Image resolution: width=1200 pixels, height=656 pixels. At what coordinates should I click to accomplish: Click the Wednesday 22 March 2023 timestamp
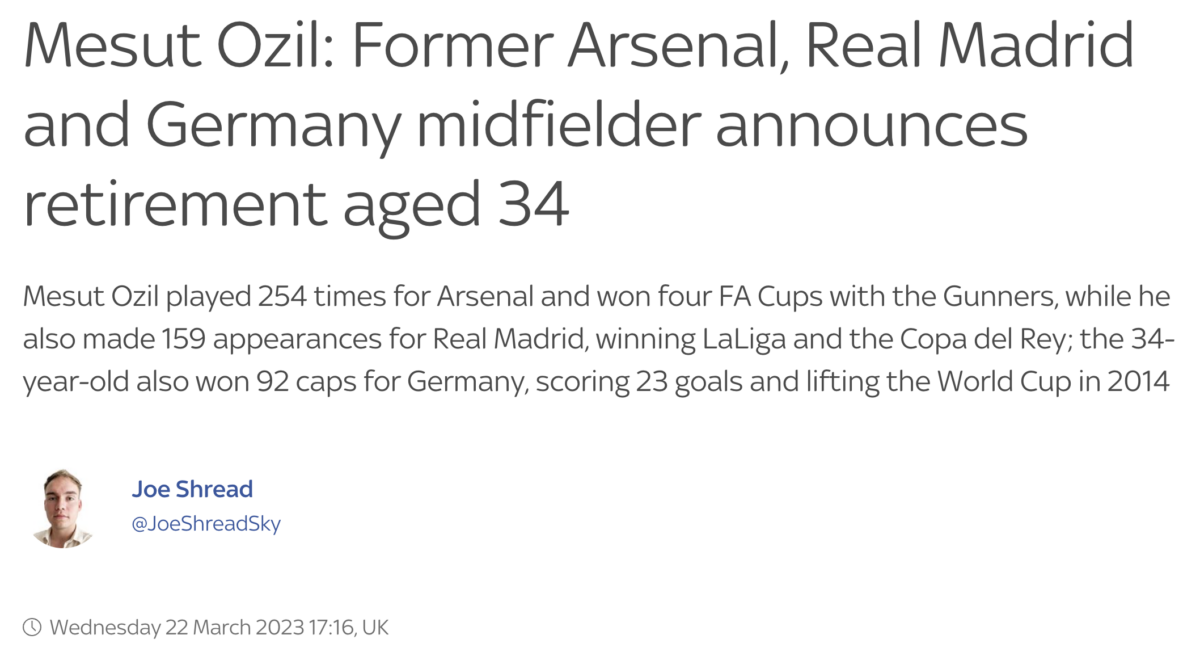(219, 628)
